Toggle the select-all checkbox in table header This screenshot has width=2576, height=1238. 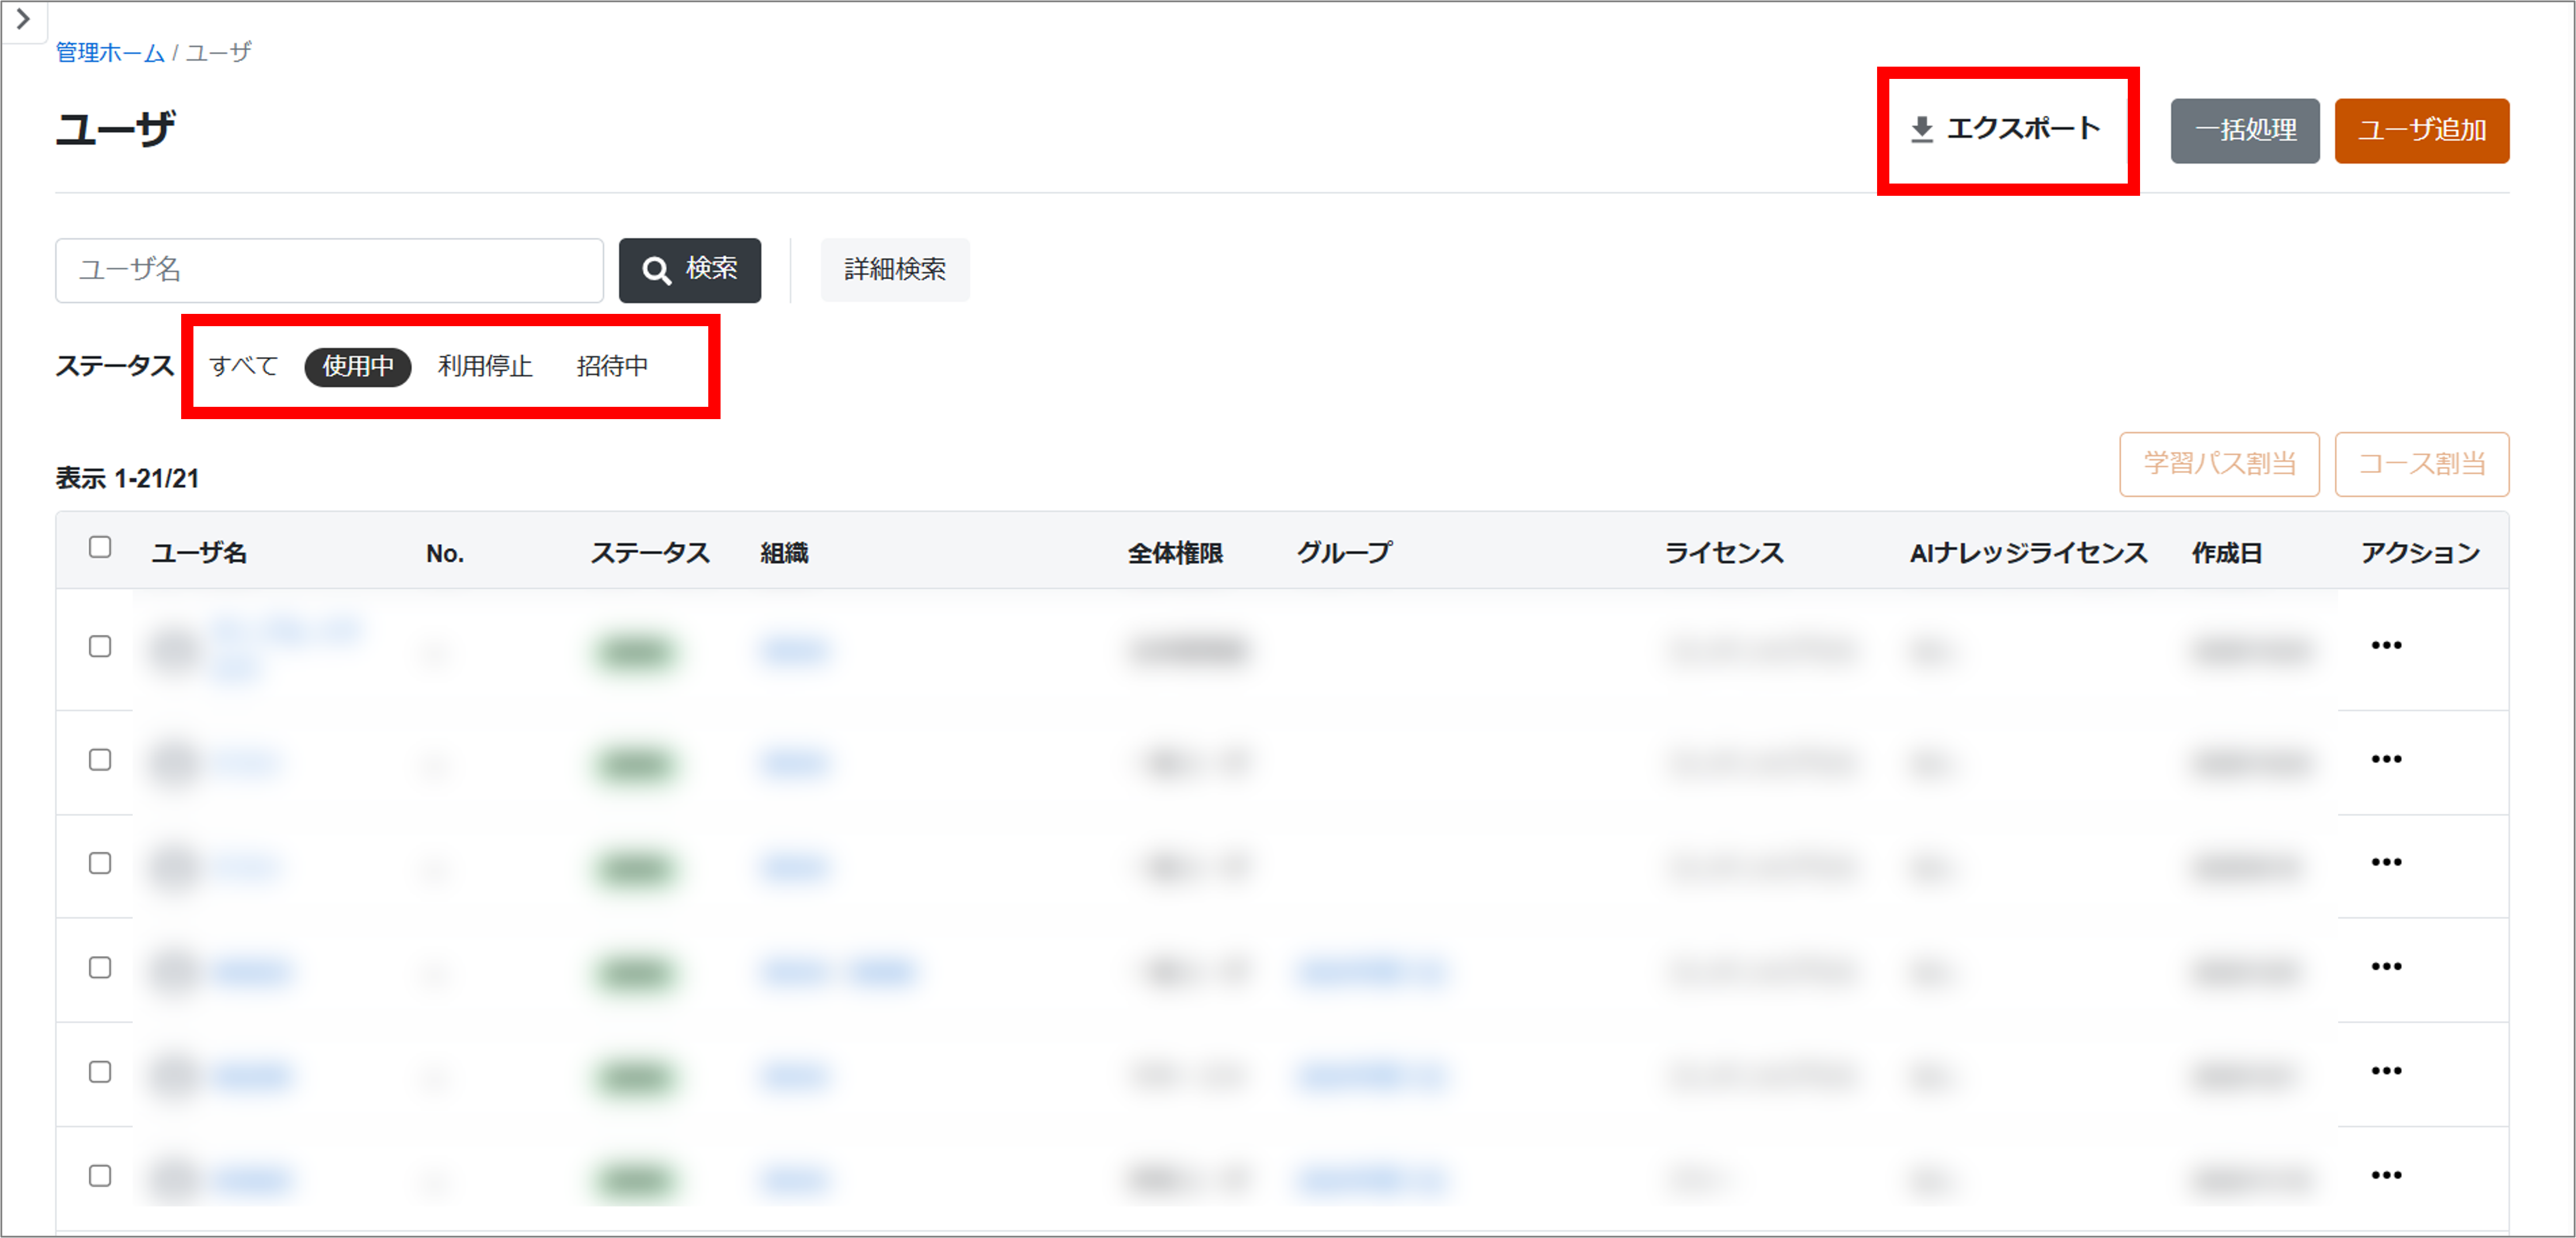(x=100, y=547)
